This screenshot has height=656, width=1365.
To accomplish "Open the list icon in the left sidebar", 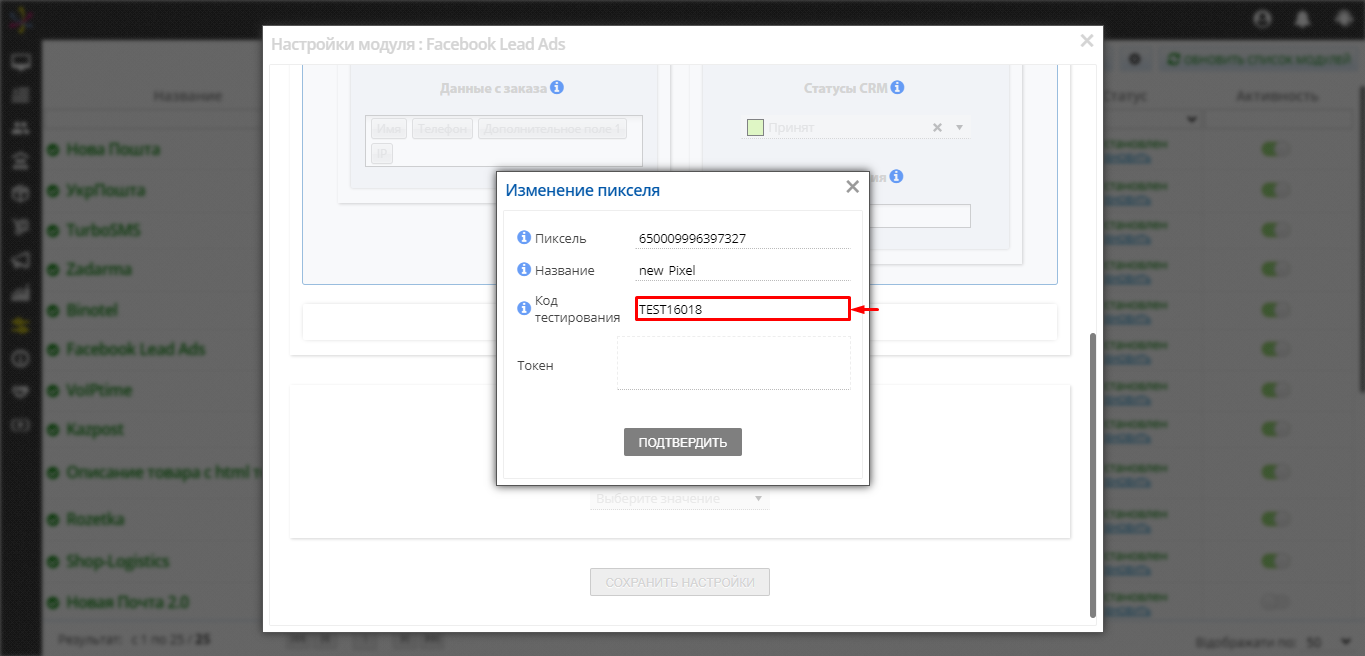I will 20,96.
